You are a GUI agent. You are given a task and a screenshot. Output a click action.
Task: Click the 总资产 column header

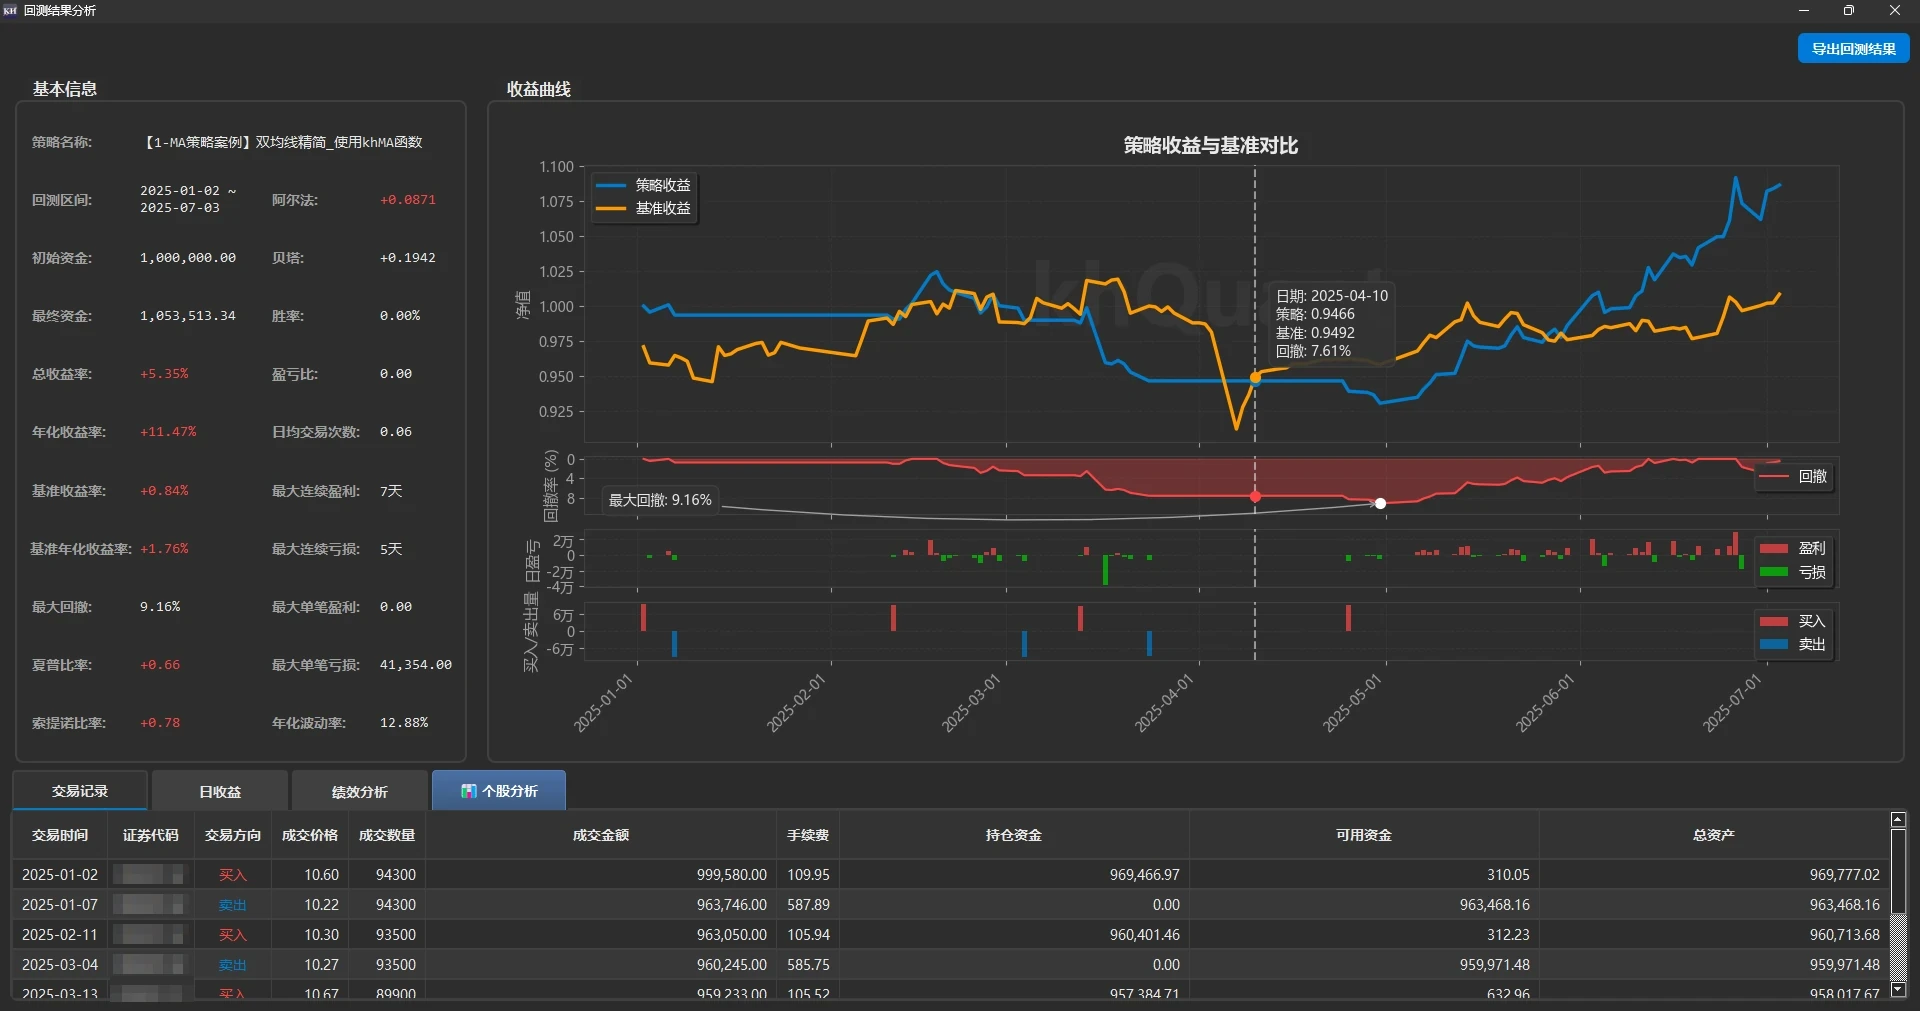(x=1714, y=835)
